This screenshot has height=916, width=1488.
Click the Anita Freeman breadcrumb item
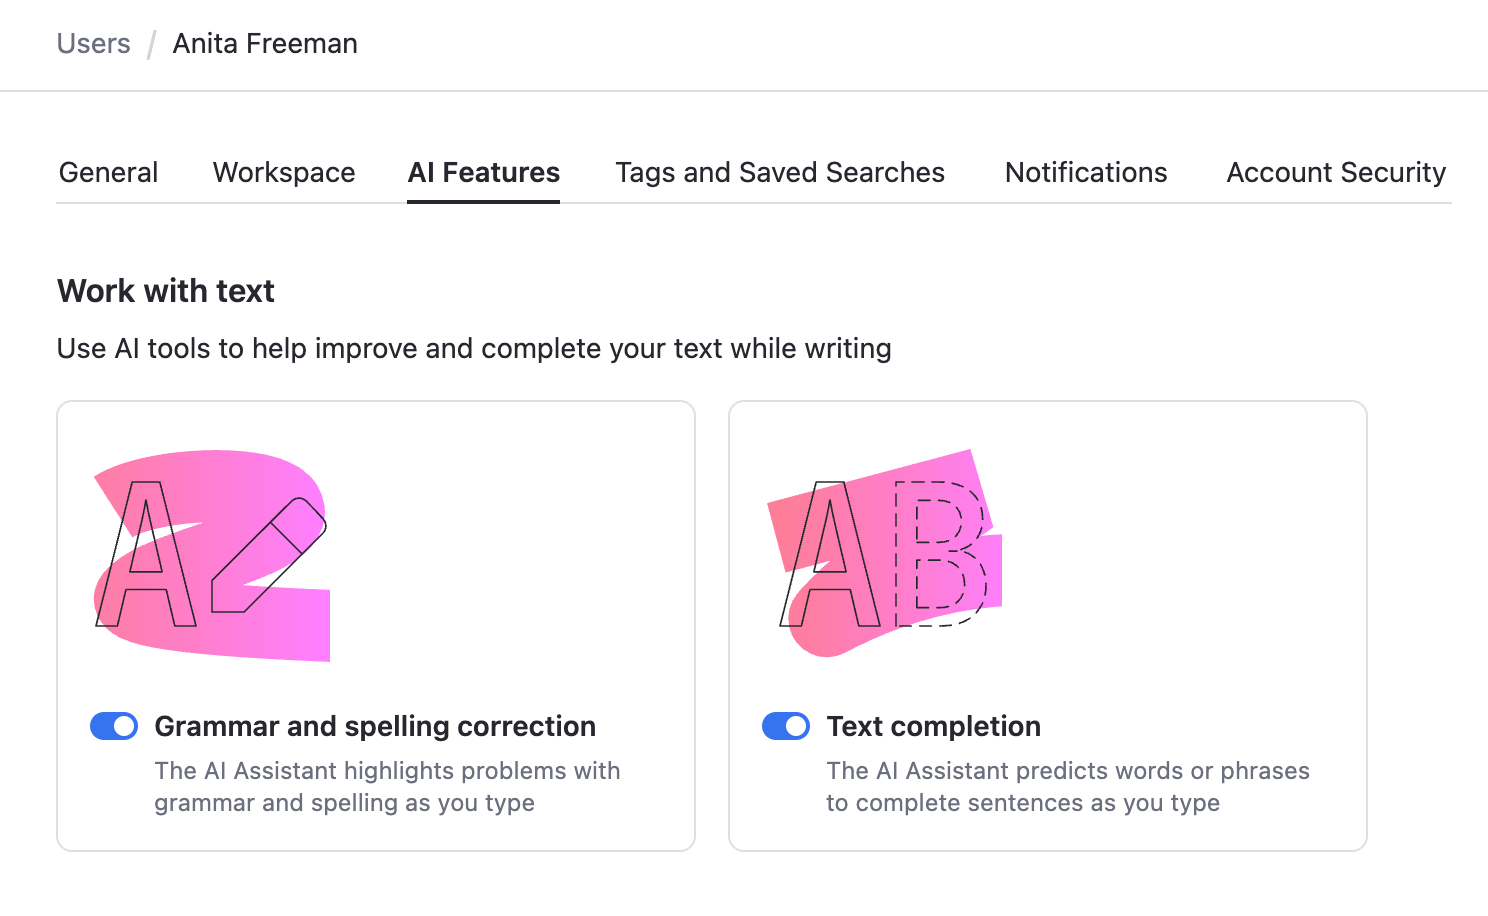265,44
